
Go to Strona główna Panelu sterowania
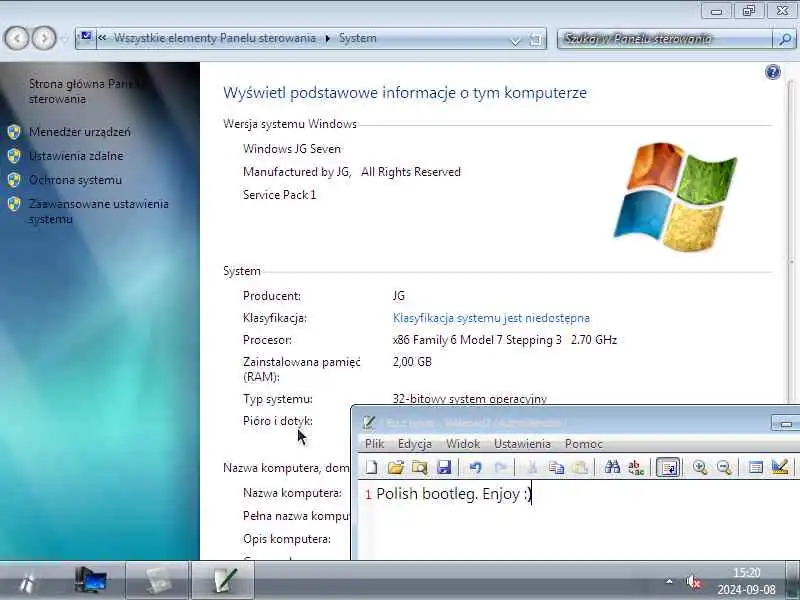click(84, 91)
